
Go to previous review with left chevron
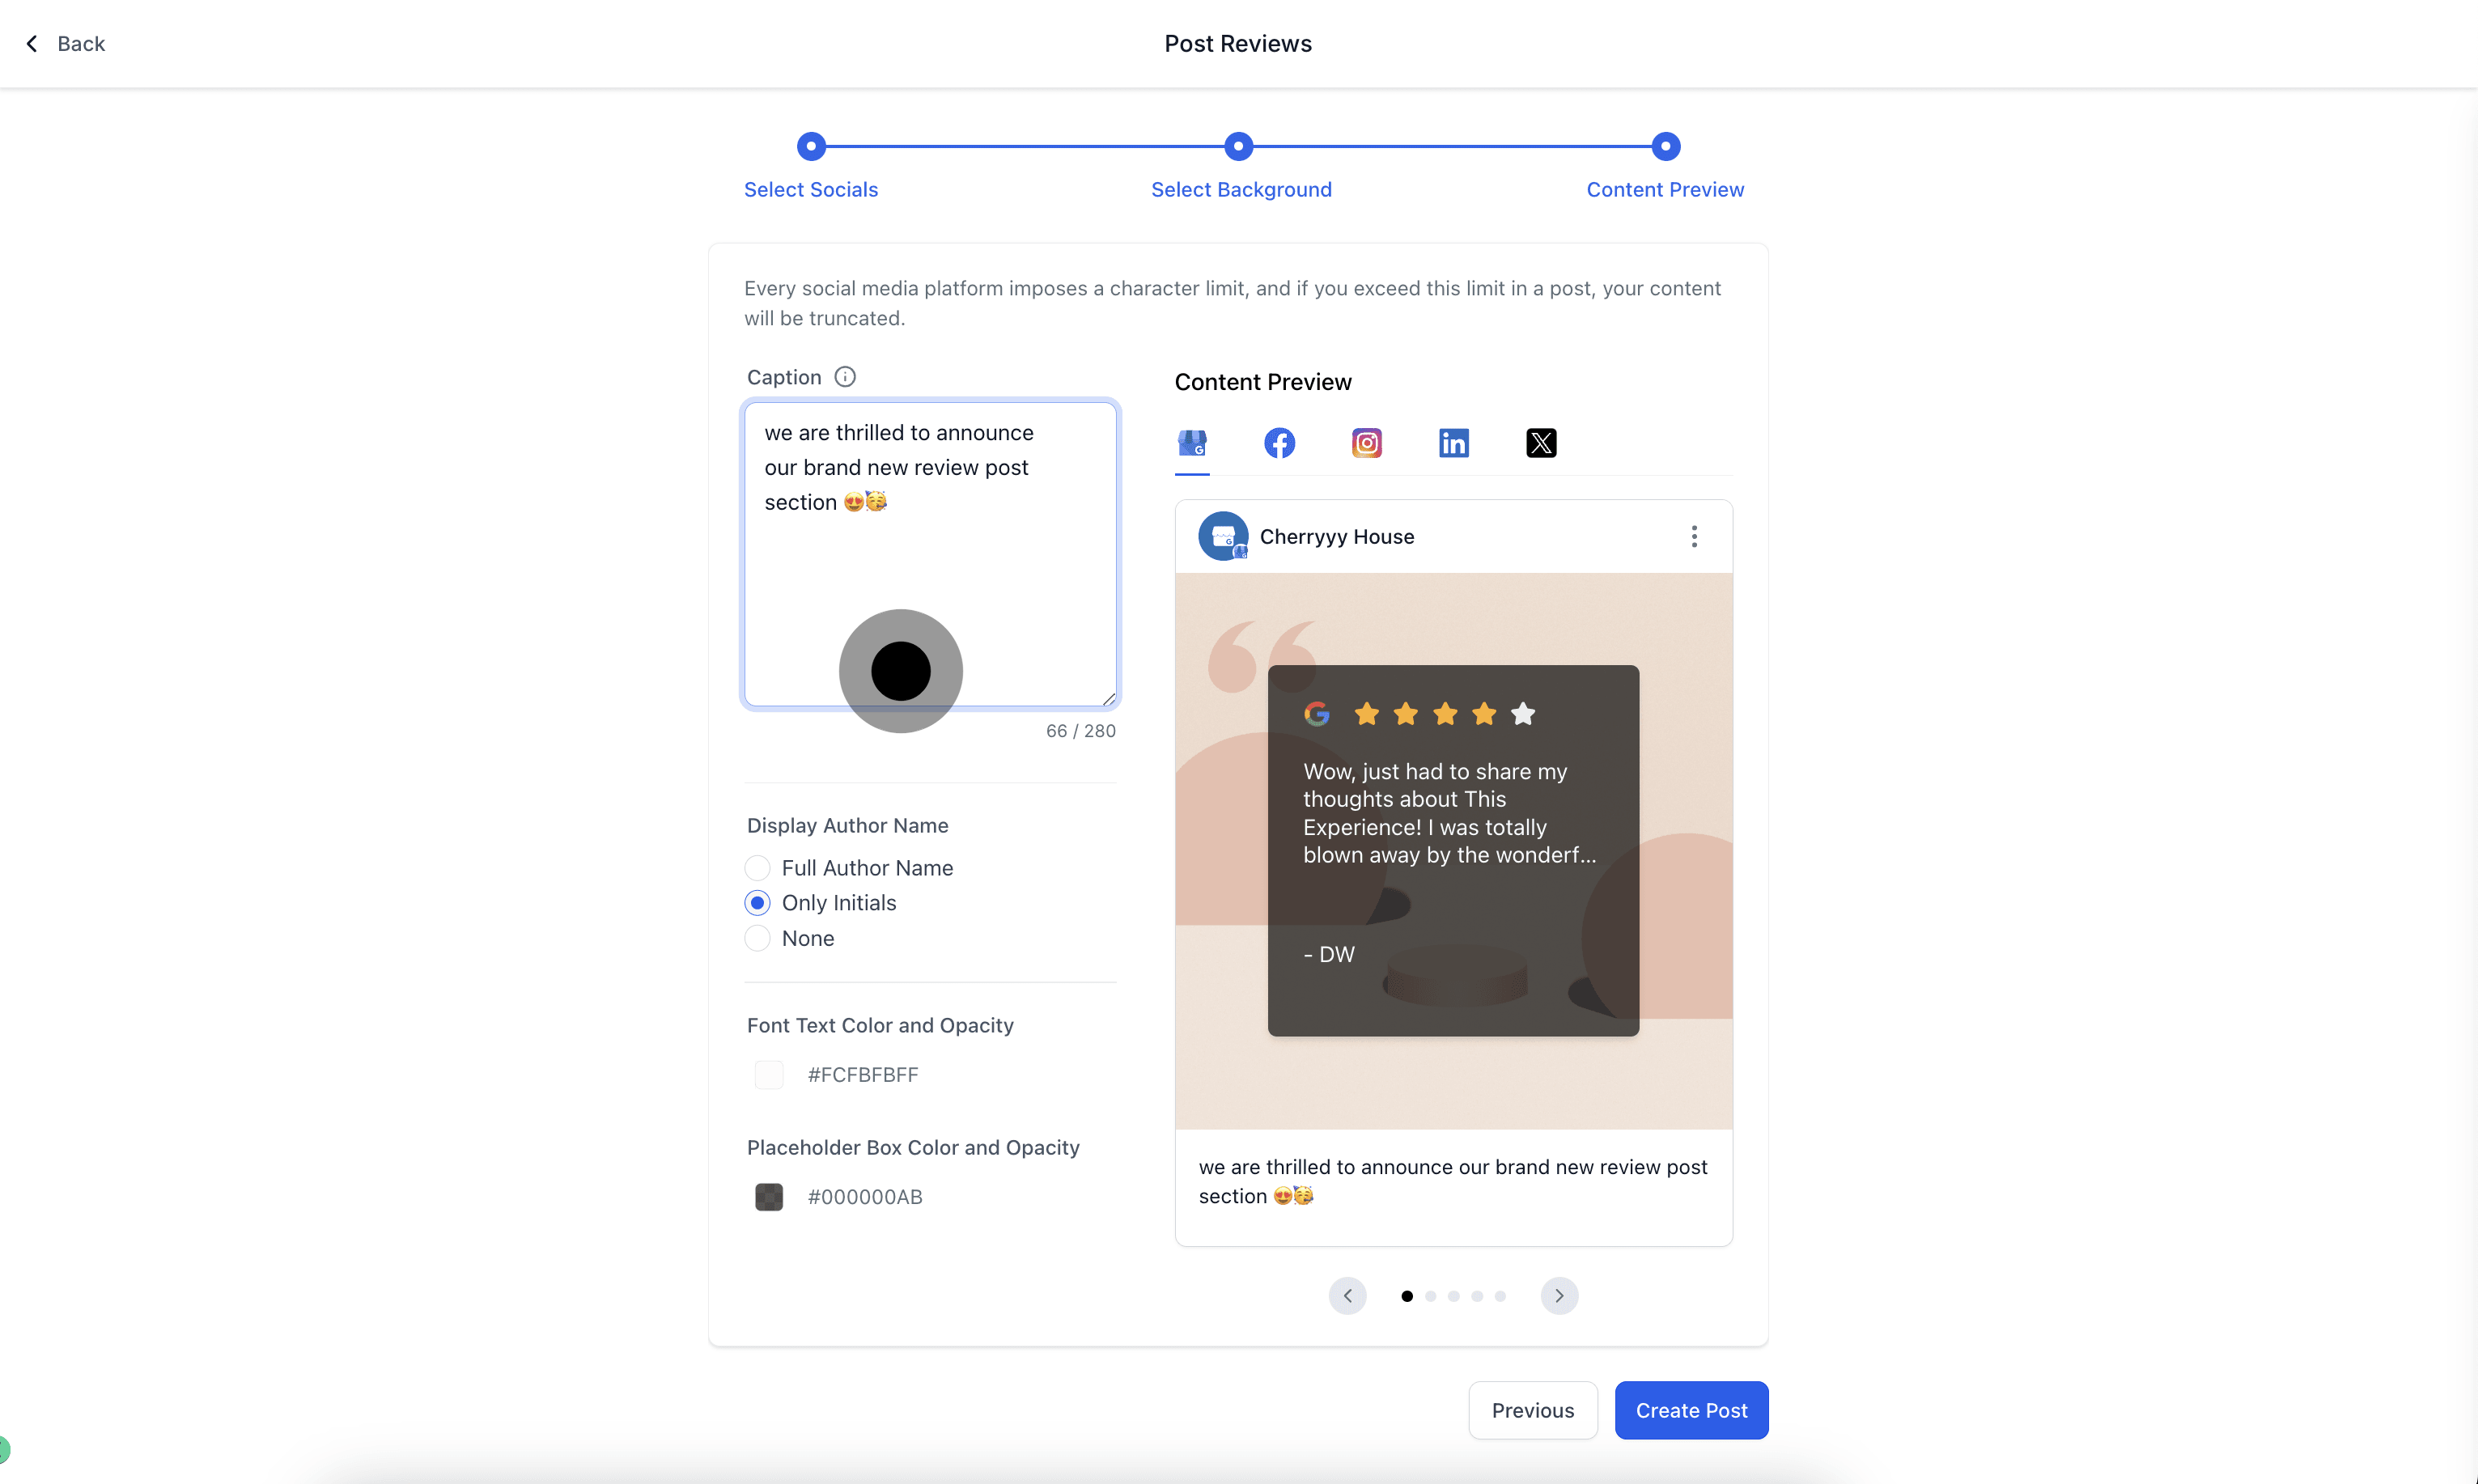[1347, 1296]
